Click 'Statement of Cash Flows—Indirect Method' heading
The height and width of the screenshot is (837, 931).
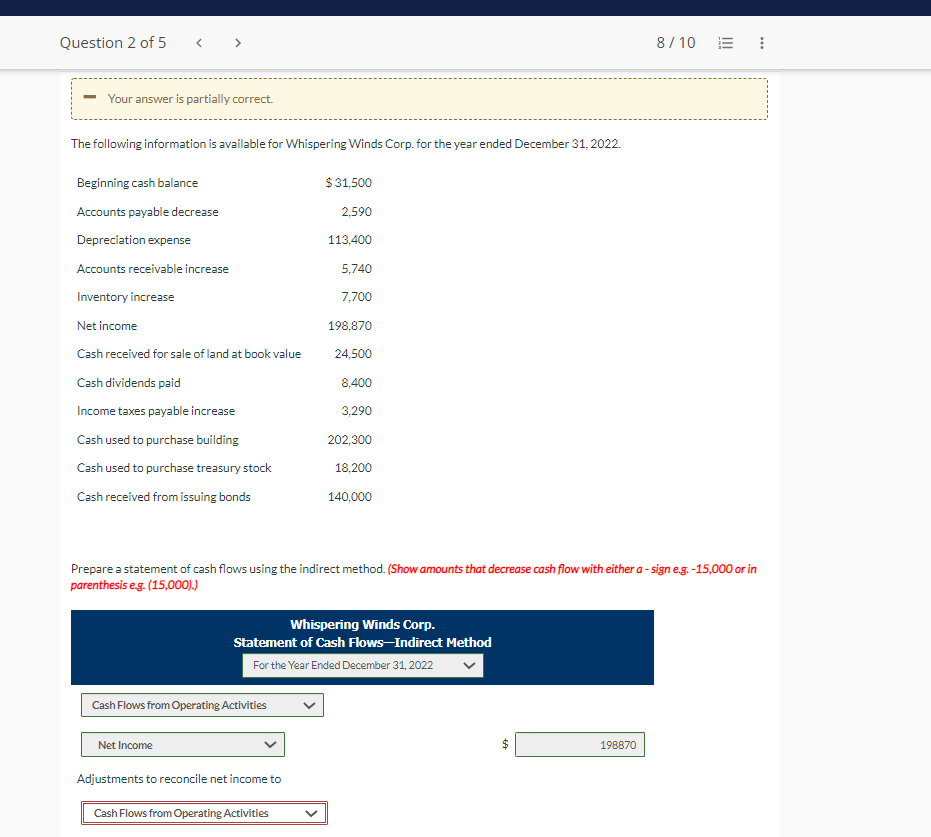[362, 642]
